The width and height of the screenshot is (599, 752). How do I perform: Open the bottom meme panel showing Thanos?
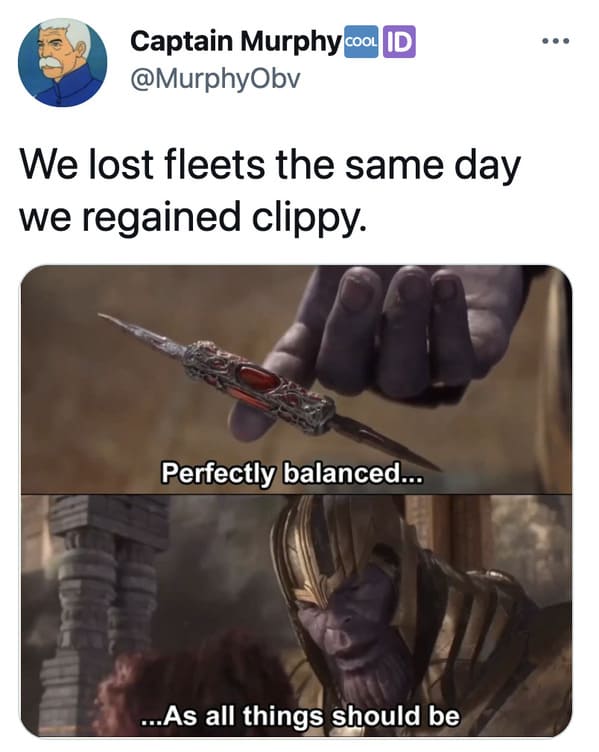(x=296, y=615)
